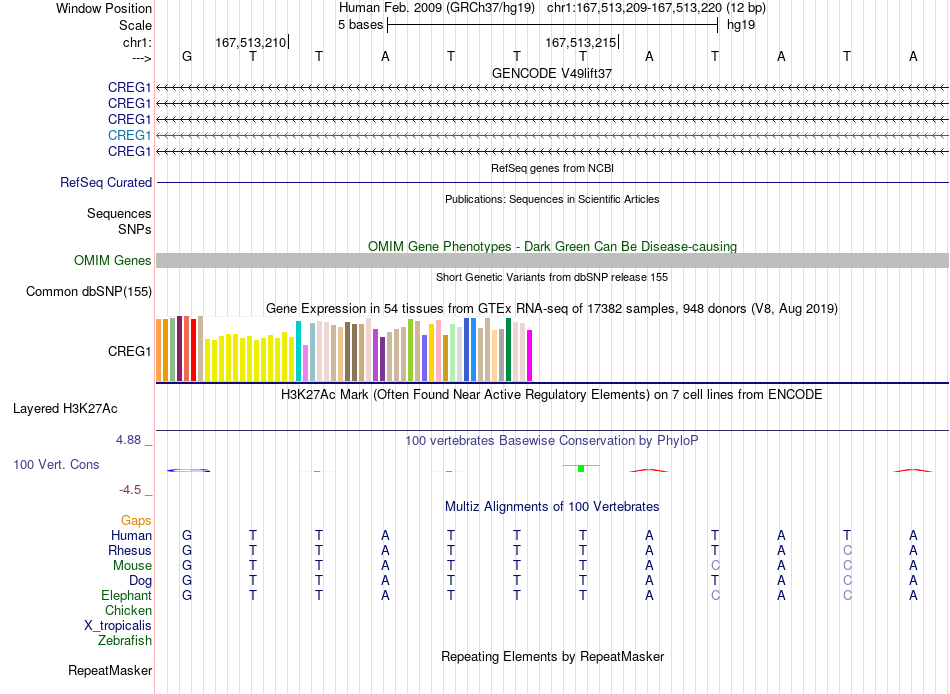Select the Rhesus species alignment row label
Image resolution: width=950 pixels, height=694 pixels.
[x=130, y=550]
